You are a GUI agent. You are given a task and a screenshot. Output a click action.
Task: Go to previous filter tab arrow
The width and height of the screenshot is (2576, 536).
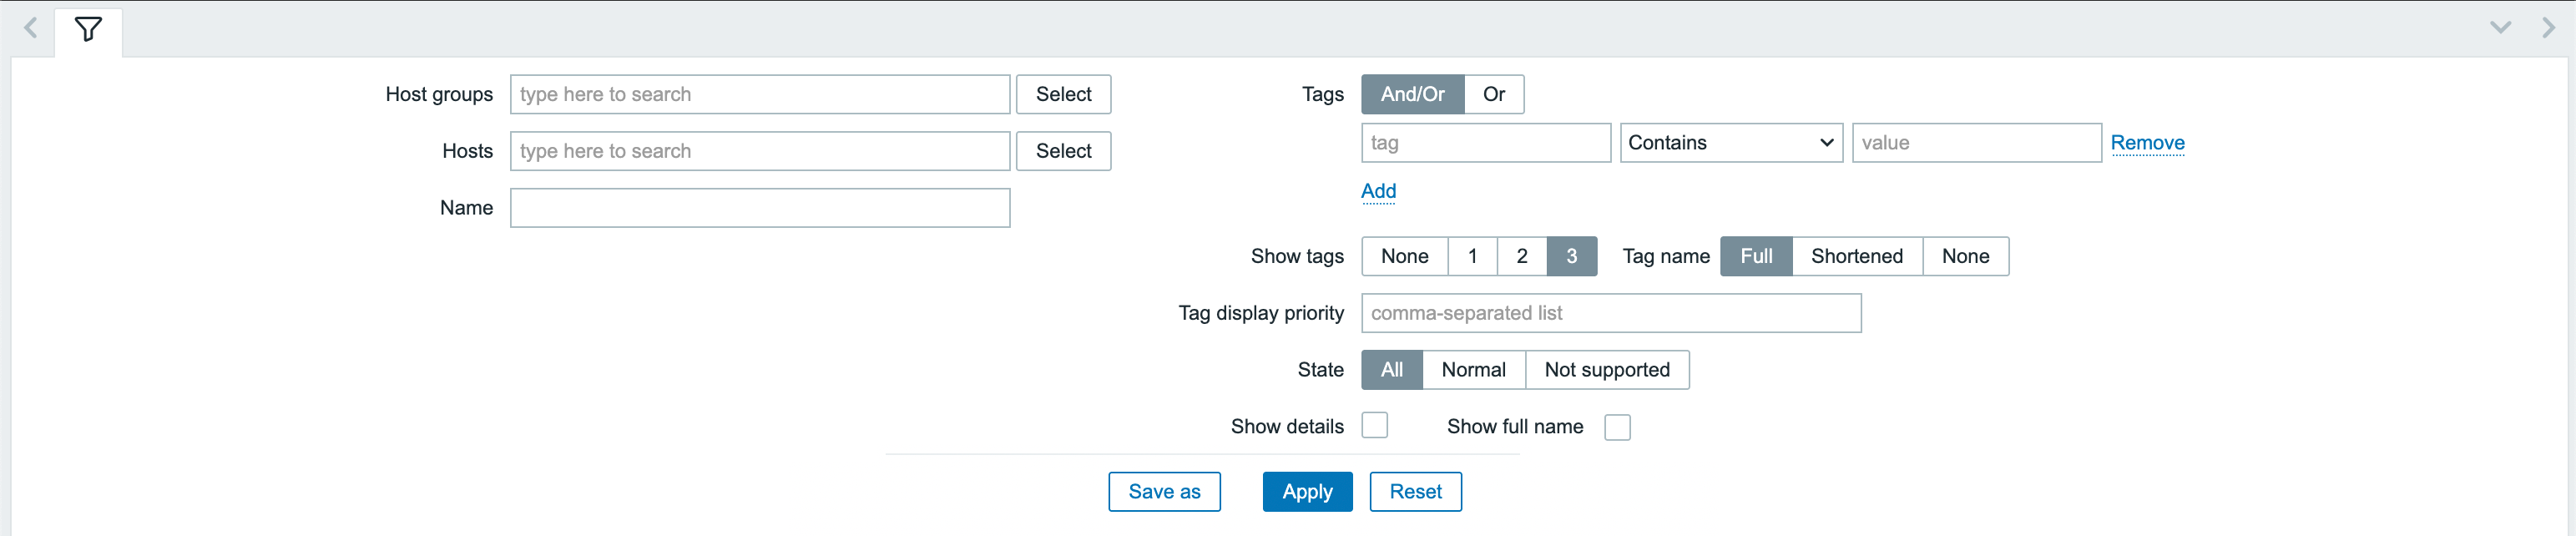(x=31, y=28)
